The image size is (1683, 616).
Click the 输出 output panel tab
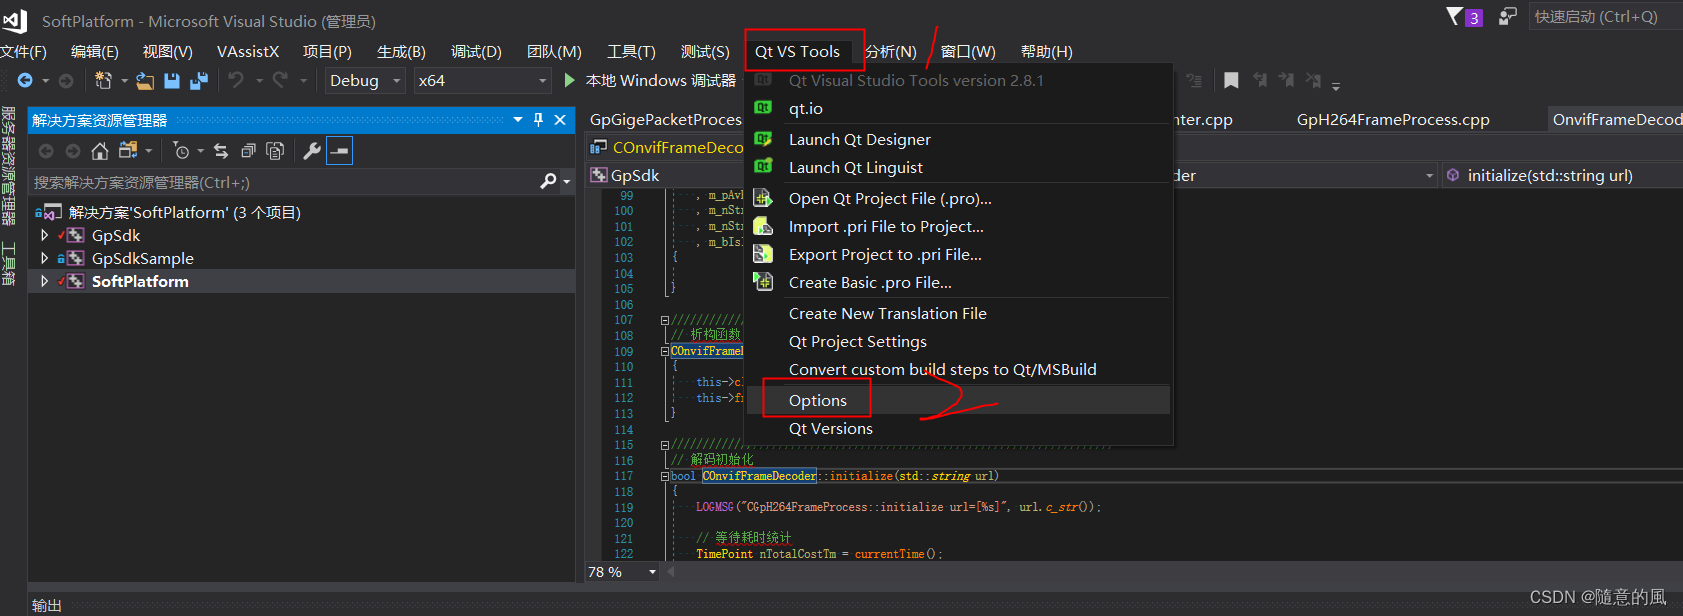click(47, 605)
